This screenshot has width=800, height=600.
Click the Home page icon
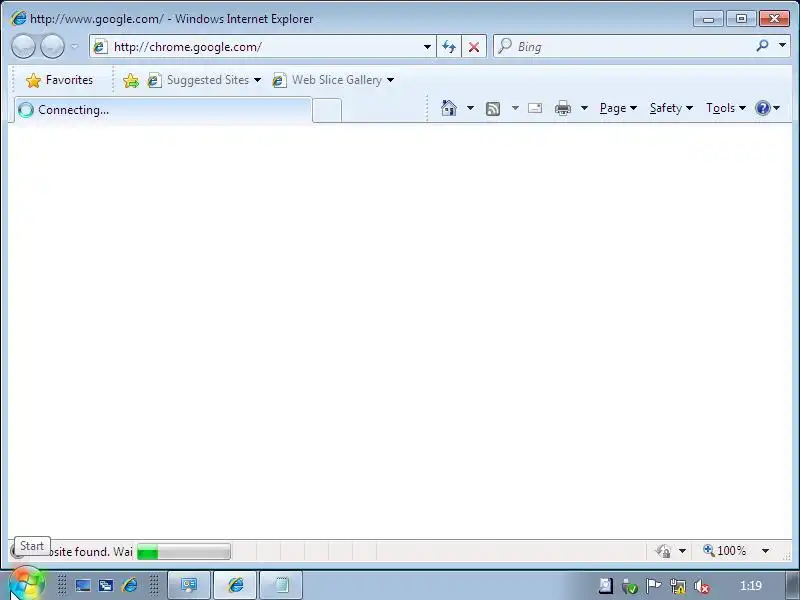click(x=448, y=108)
